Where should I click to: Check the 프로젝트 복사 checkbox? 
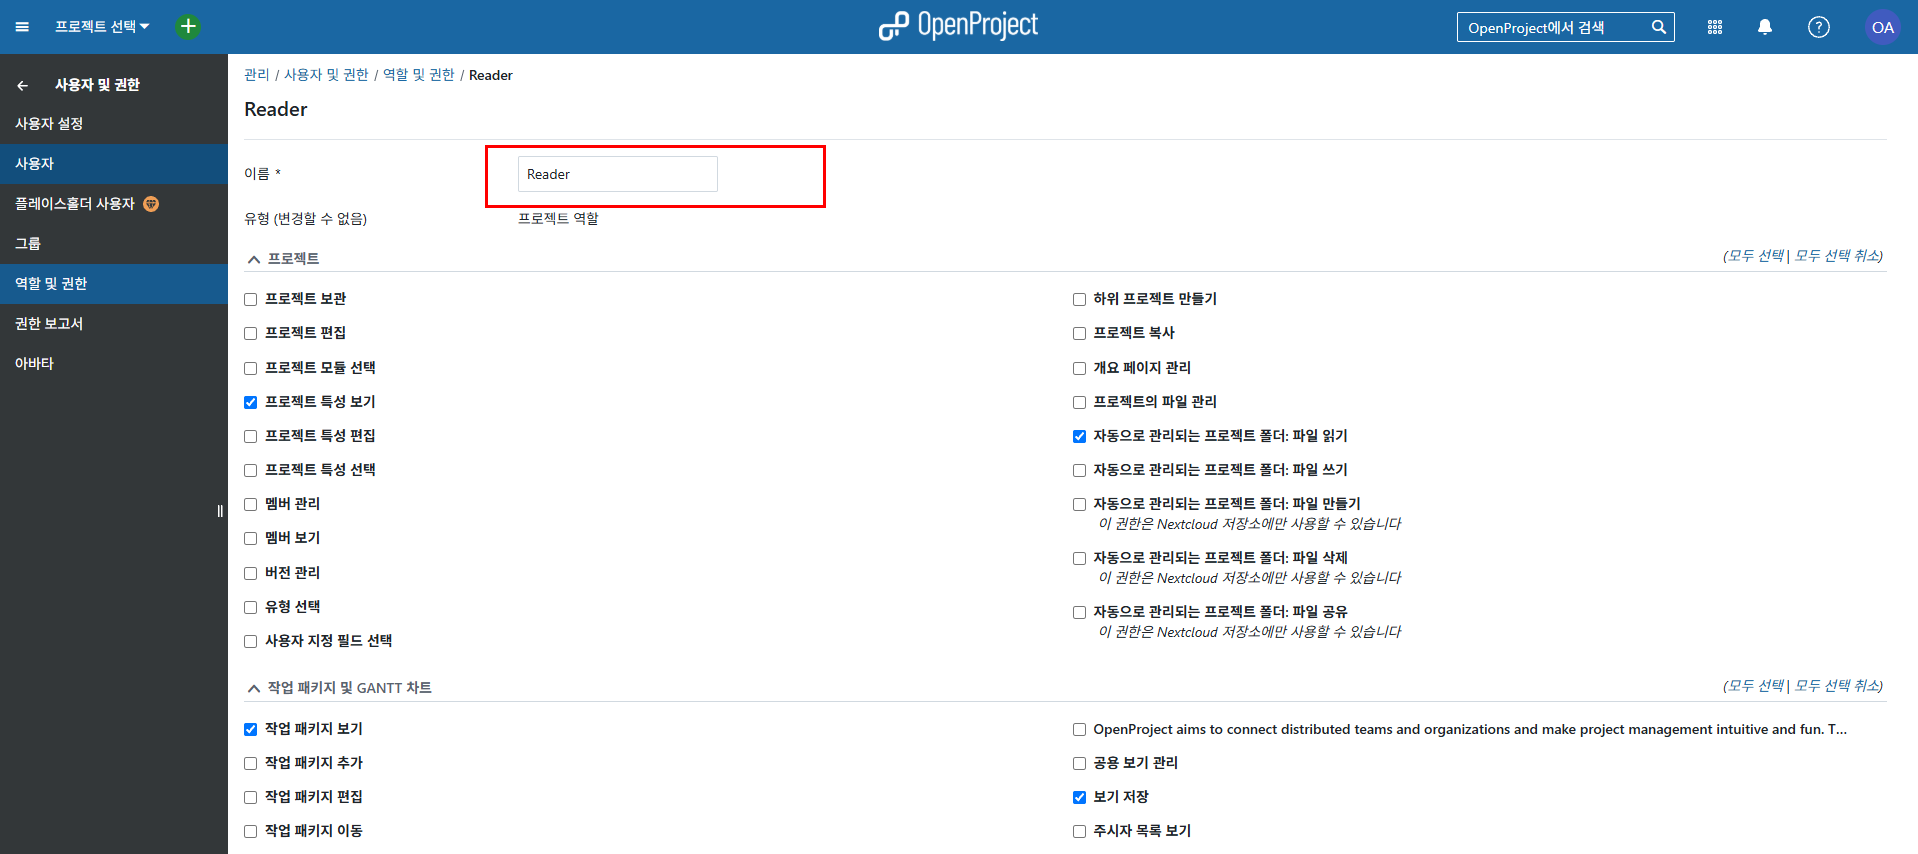1079,334
